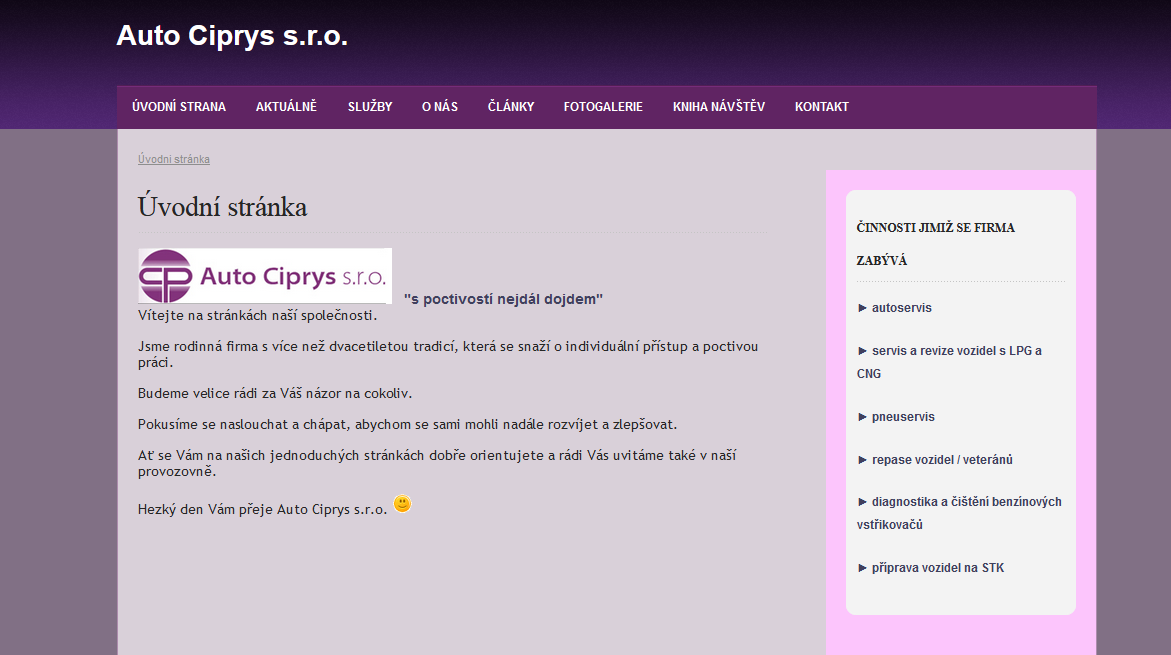Select the O nás menu item

coord(440,107)
